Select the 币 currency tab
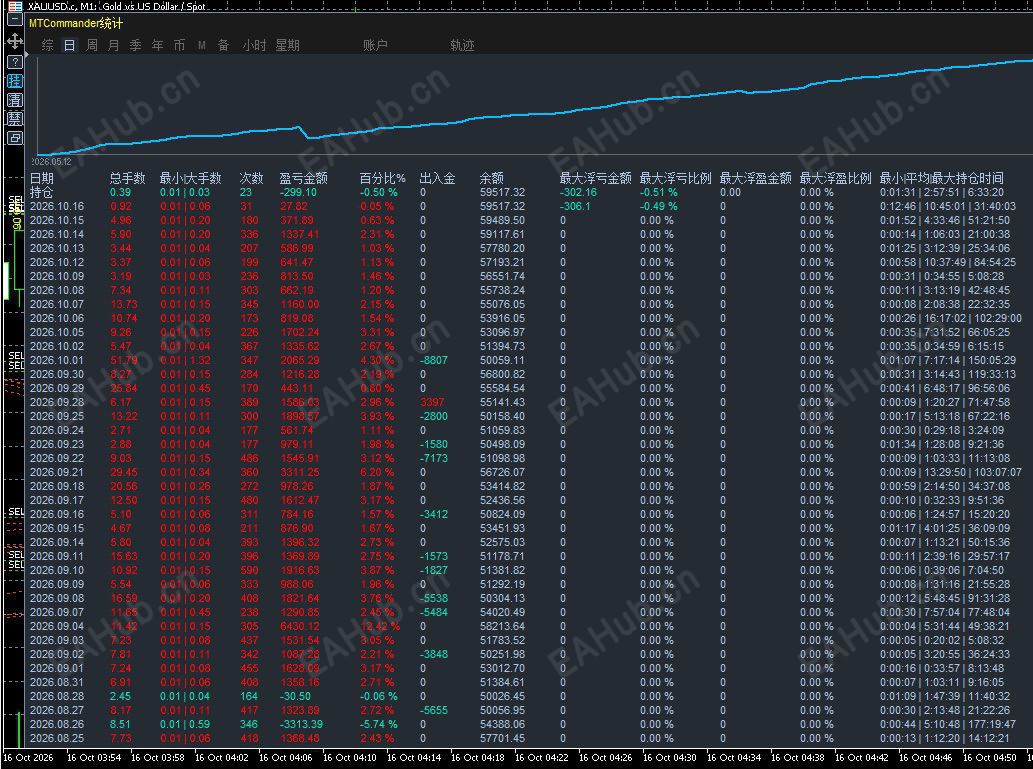1033x769 pixels. 179,45
